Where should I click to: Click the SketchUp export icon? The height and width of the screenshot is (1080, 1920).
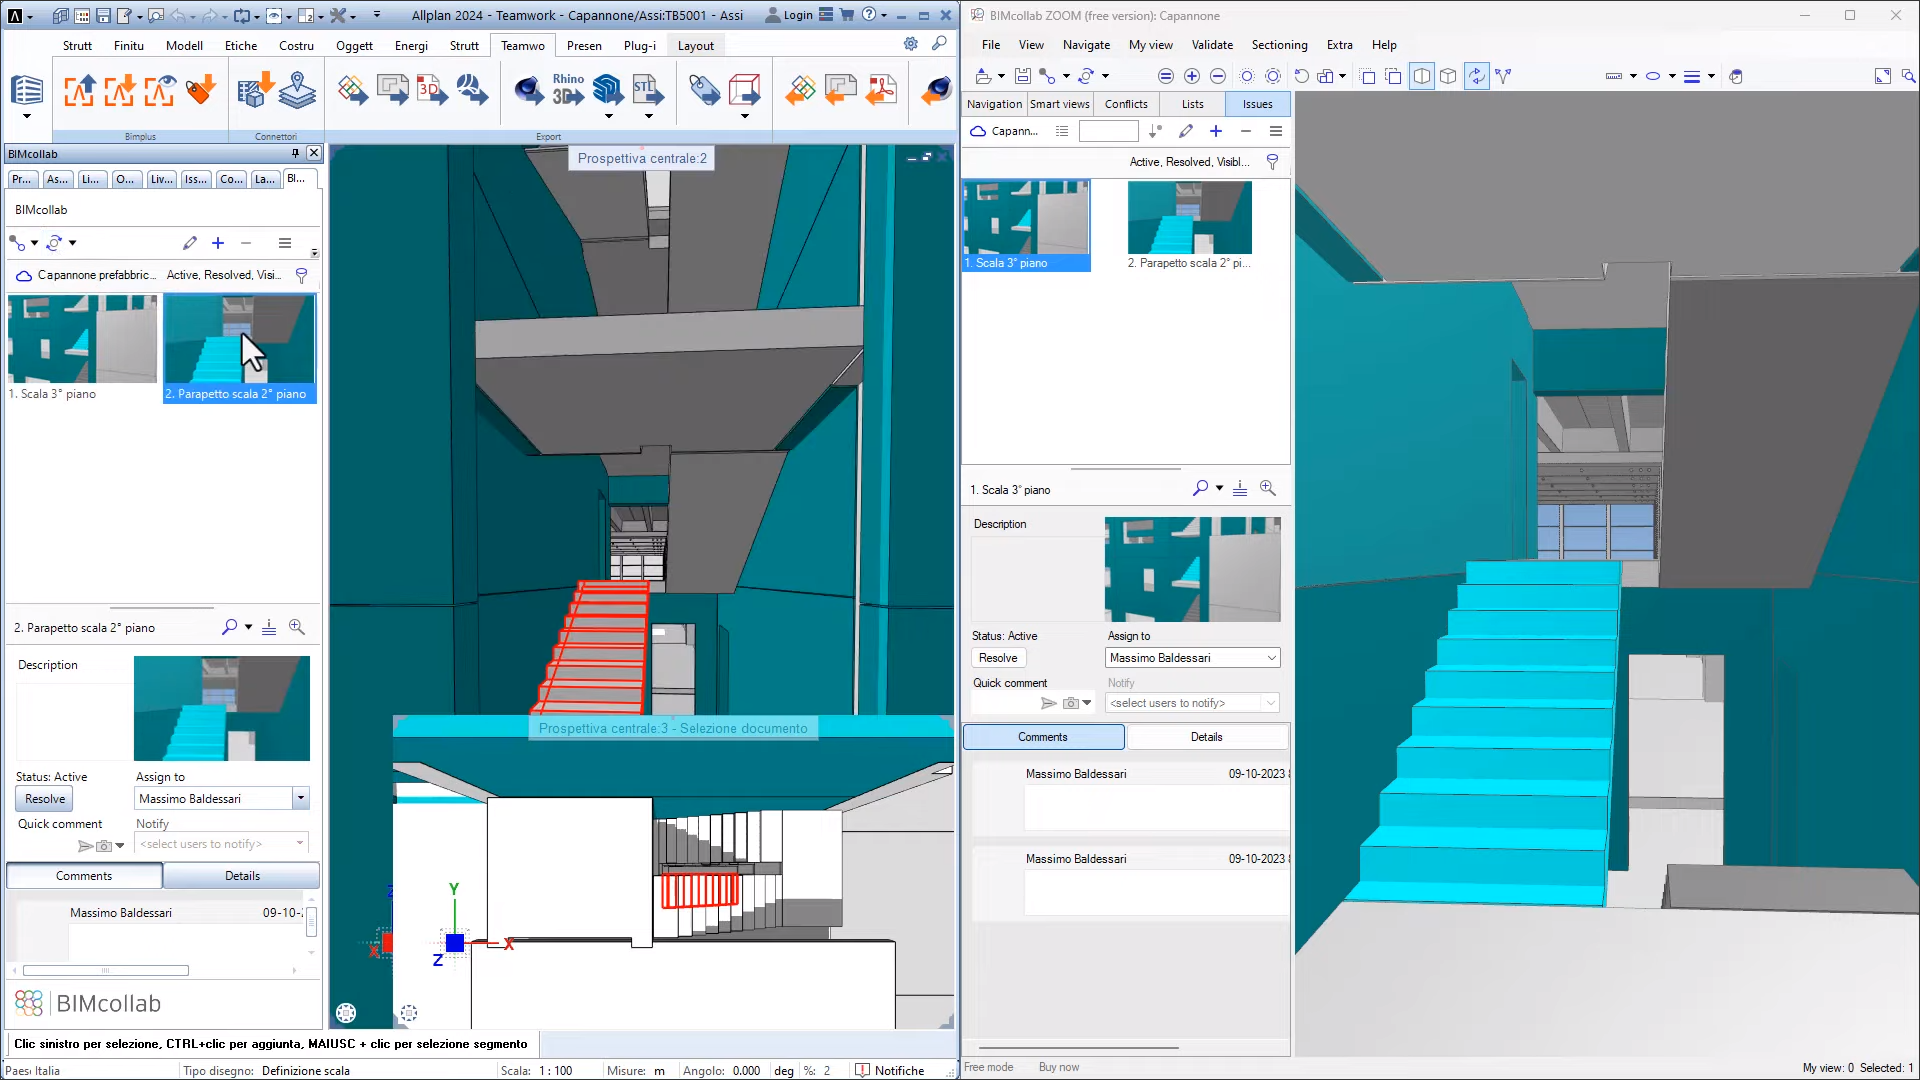tap(608, 89)
